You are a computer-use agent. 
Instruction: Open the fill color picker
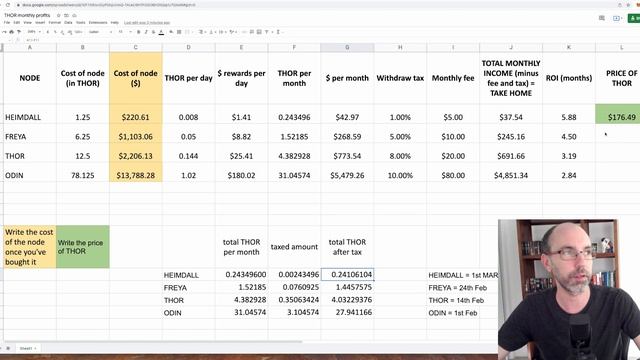(171, 32)
